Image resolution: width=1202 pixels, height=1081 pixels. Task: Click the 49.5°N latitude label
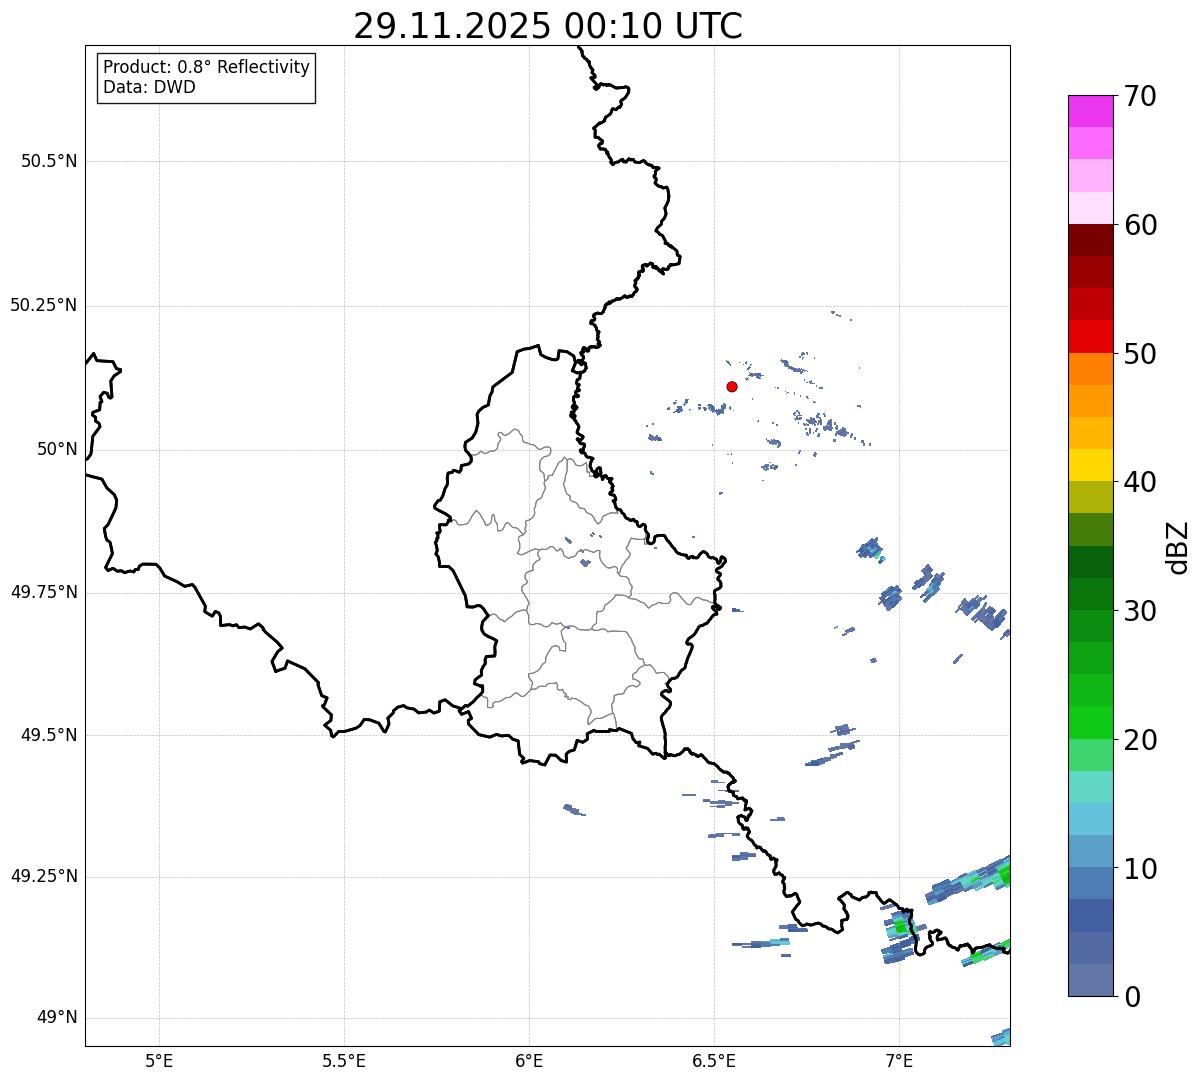48,735
